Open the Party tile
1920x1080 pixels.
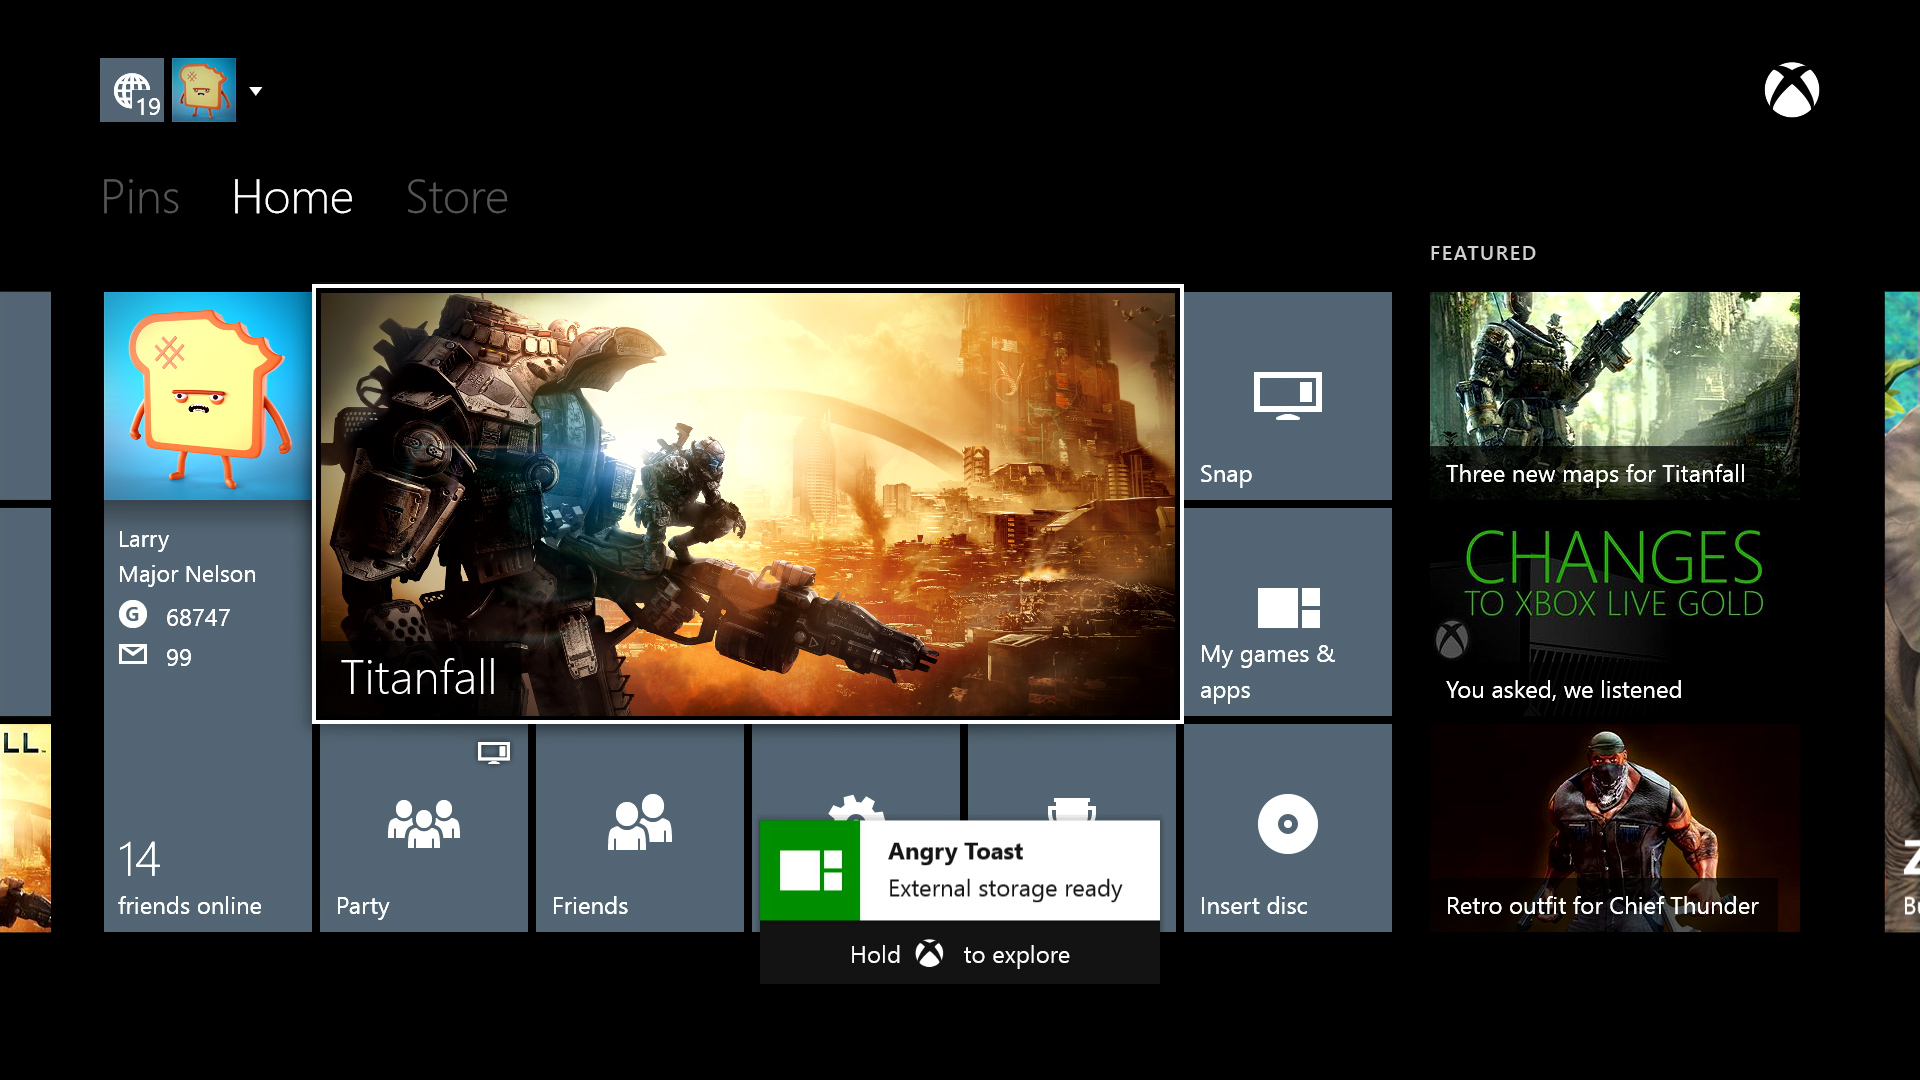coord(424,828)
